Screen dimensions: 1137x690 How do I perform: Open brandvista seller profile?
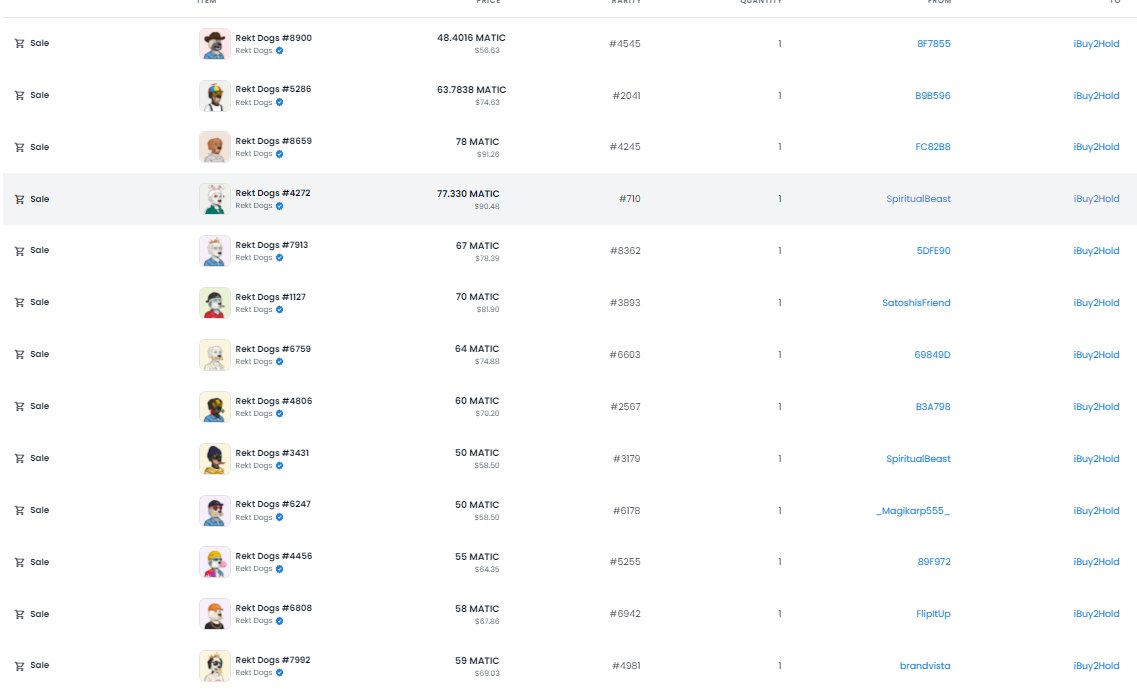[925, 665]
